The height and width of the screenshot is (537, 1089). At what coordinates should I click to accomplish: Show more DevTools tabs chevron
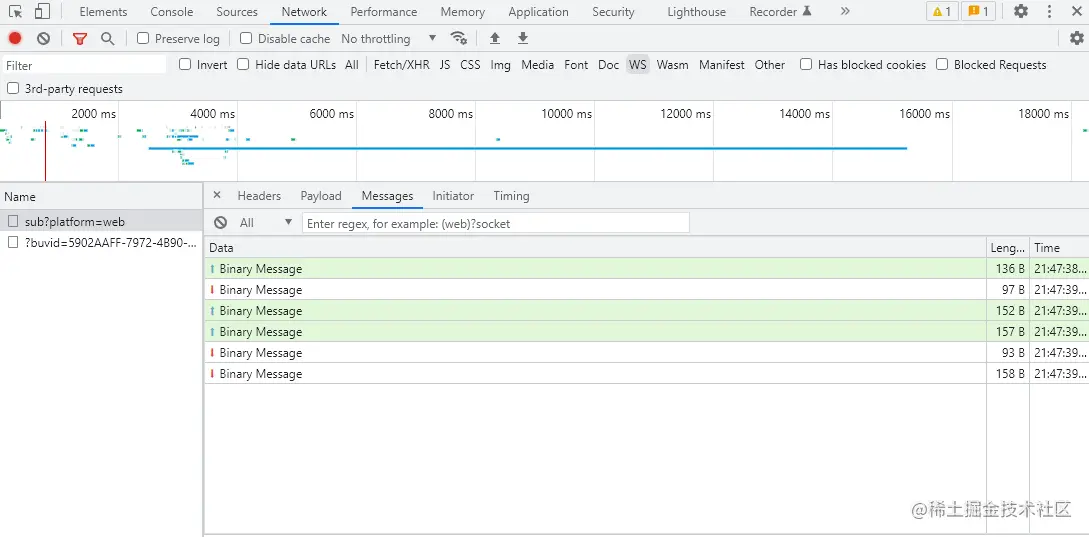tap(845, 12)
